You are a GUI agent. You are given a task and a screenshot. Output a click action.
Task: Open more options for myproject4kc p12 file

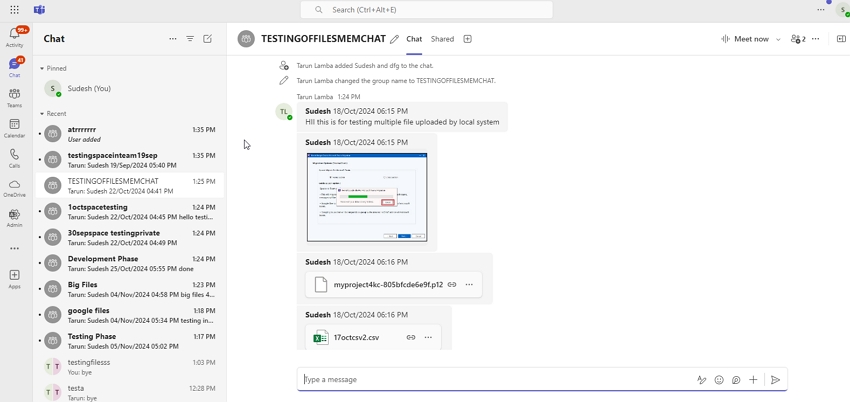(x=469, y=284)
